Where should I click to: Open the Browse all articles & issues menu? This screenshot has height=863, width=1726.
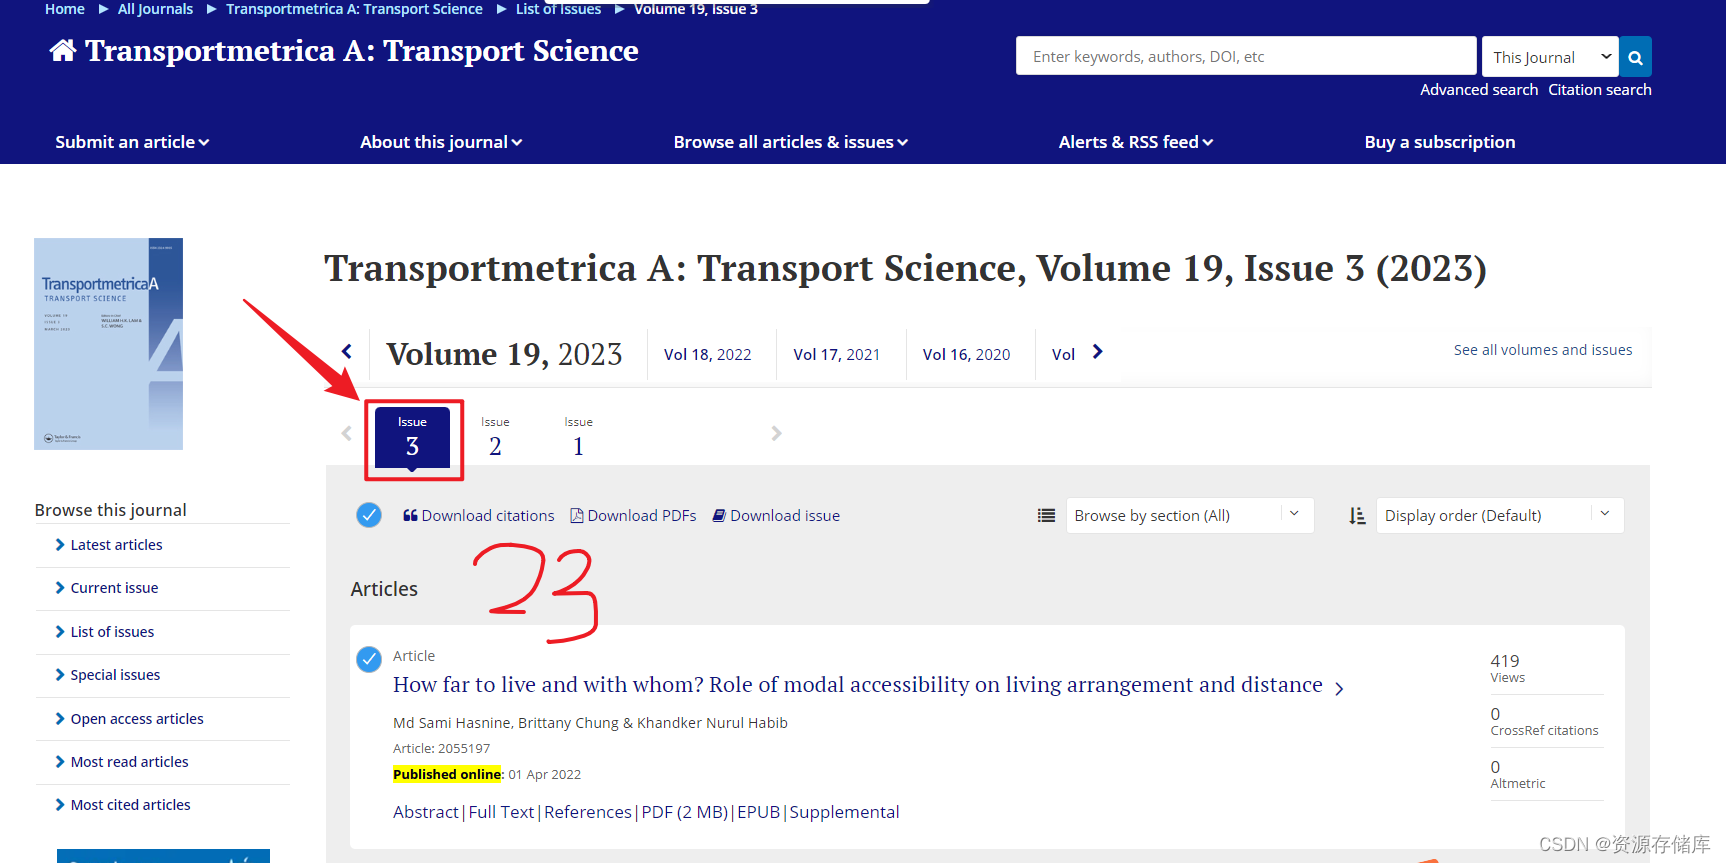pos(790,141)
